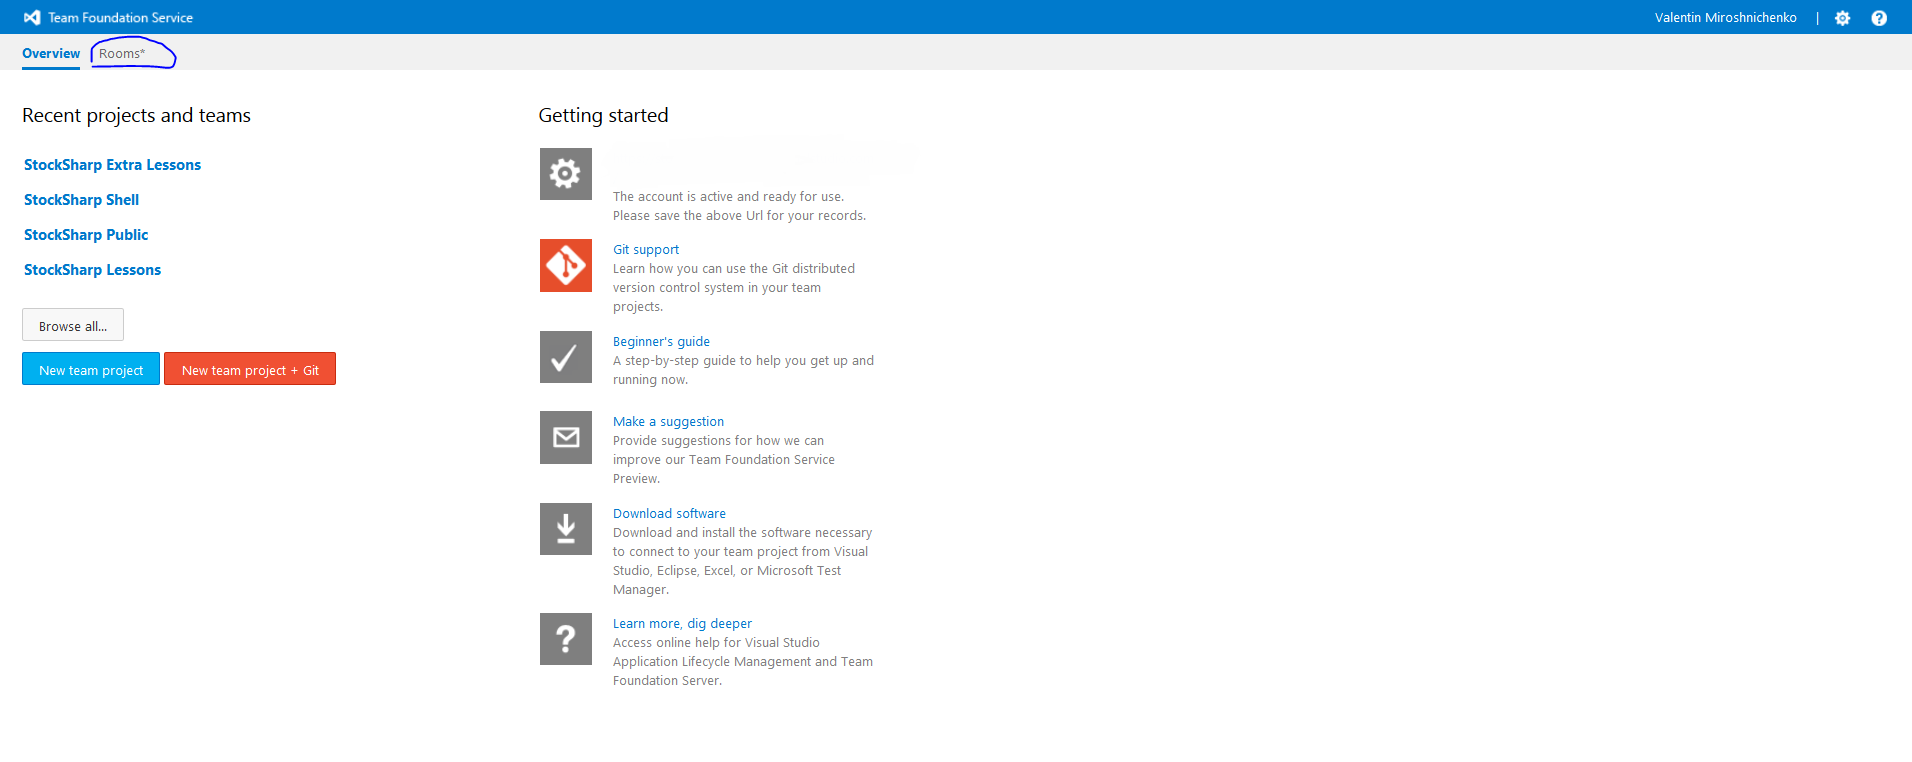Open Learn more, dig deeper link
The width and height of the screenshot is (1912, 762).
[x=682, y=624]
